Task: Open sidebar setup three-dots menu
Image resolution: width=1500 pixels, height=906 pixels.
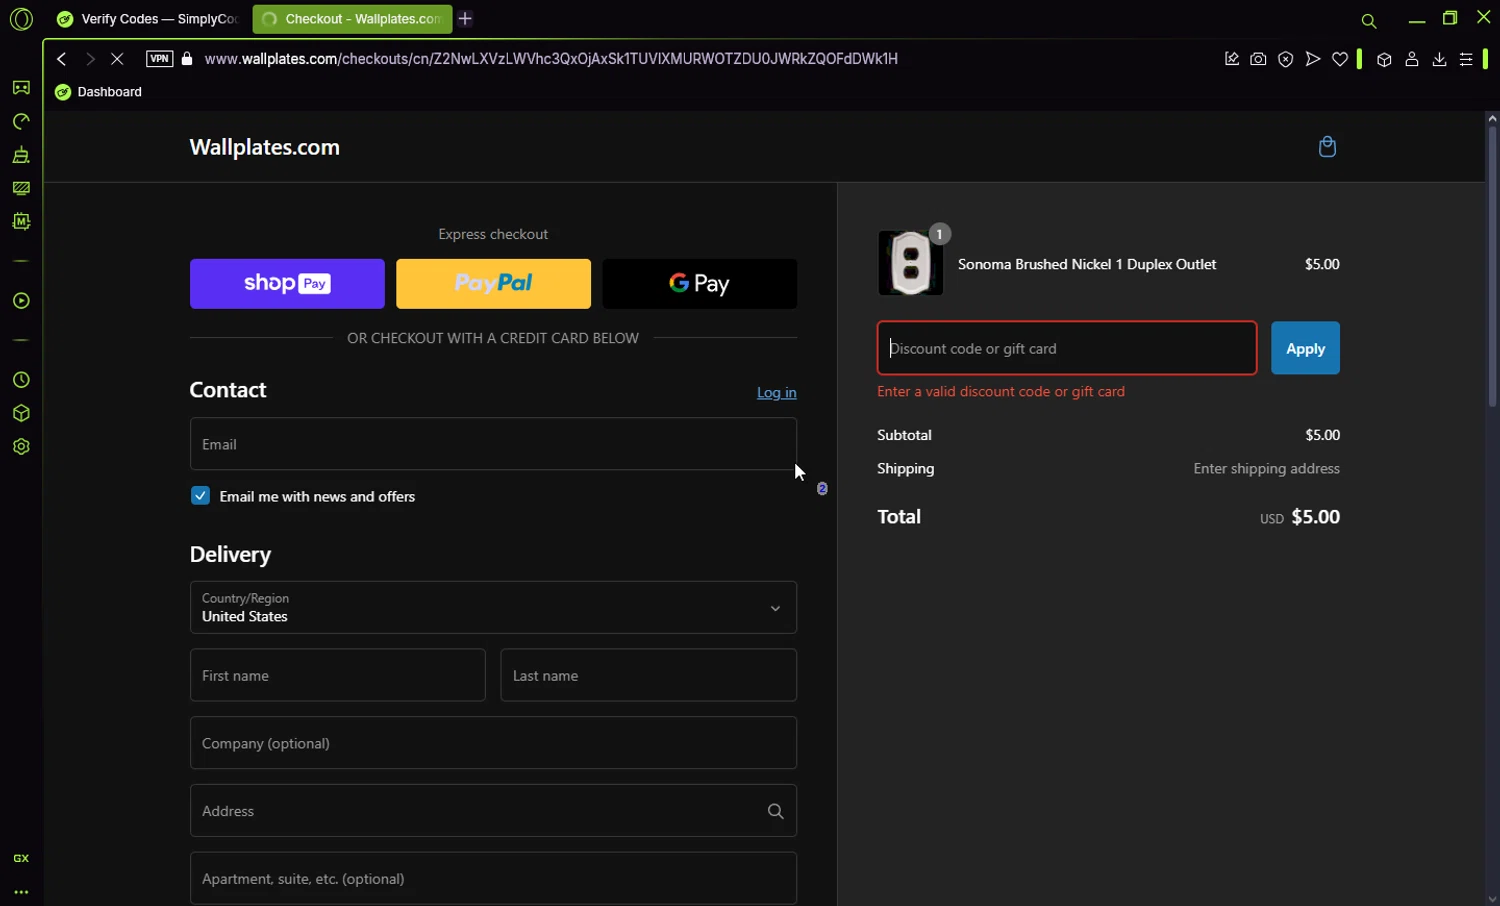Action: (x=21, y=892)
